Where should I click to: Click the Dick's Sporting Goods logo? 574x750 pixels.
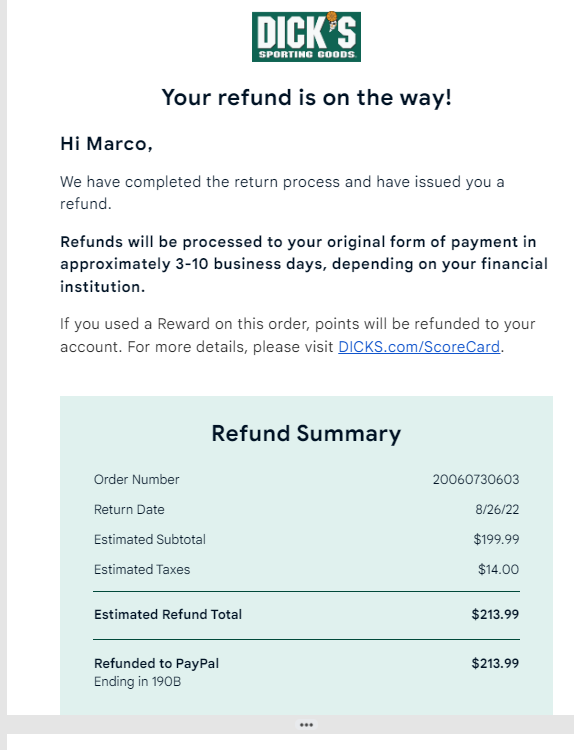(x=306, y=37)
